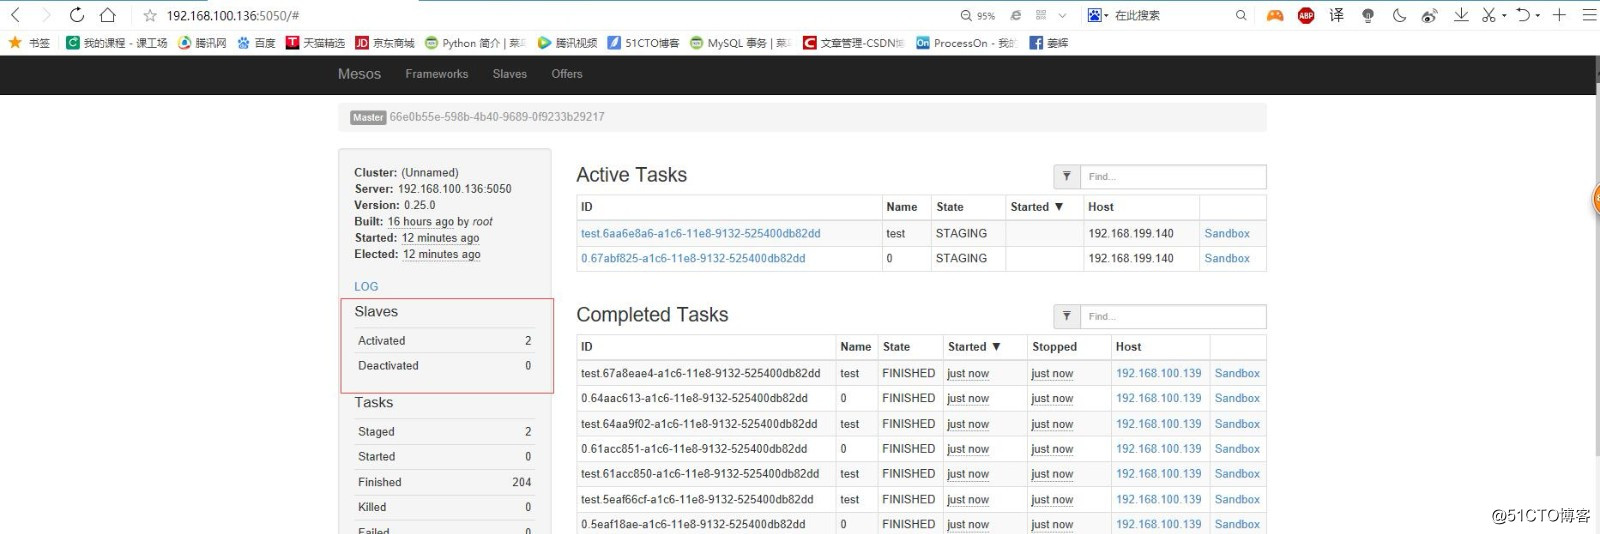The image size is (1600, 534).
Task: Open the browser hamburger menu
Action: pos(1589,15)
